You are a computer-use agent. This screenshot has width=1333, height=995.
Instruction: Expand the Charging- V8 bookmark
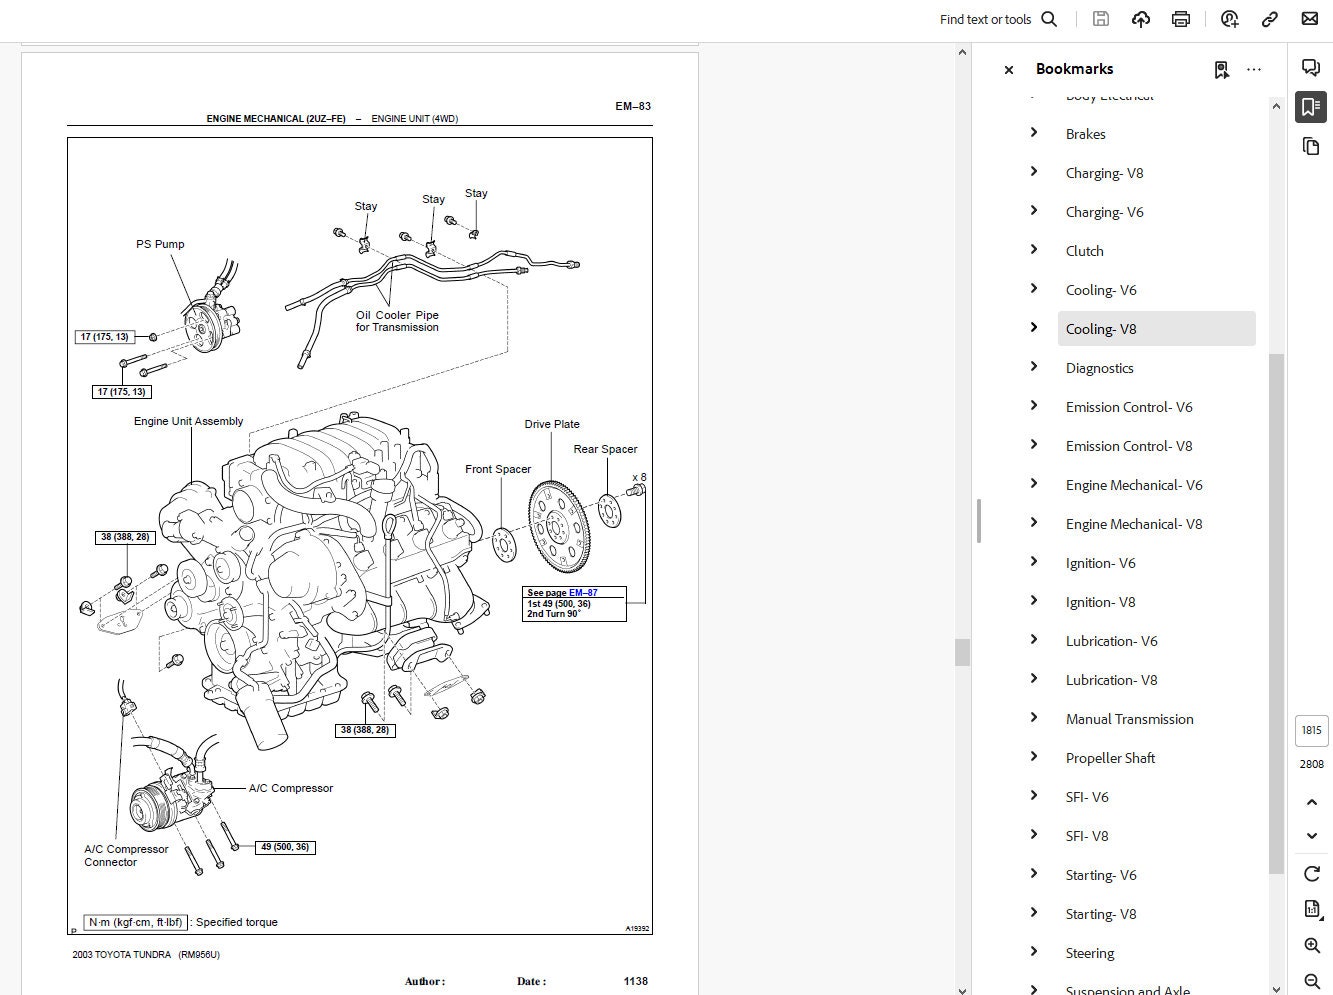(x=1034, y=172)
